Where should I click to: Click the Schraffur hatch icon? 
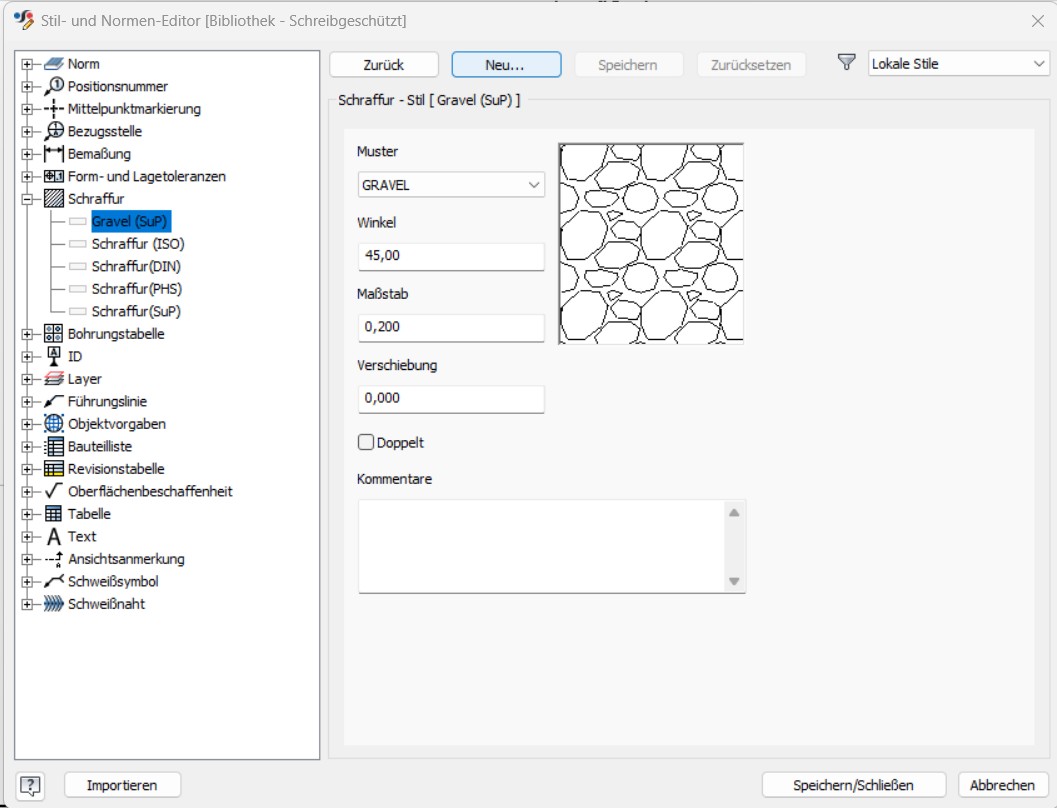point(53,199)
